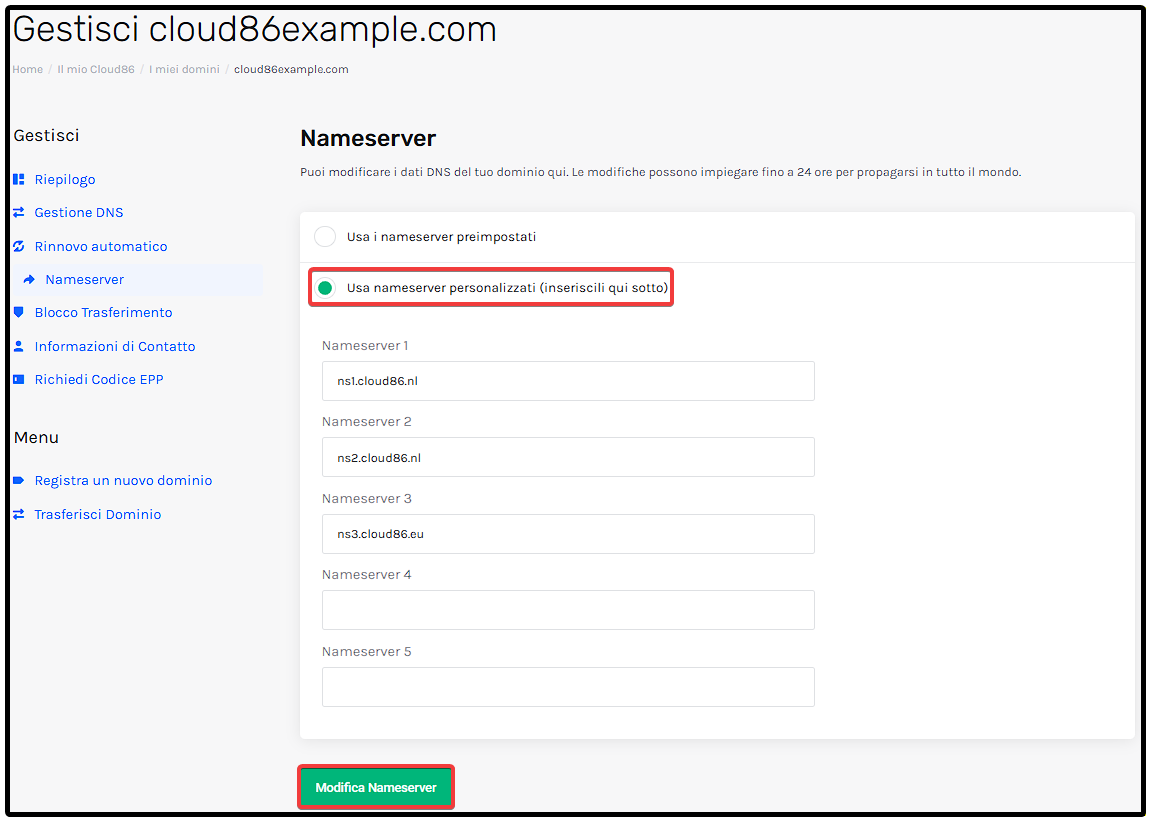Click Trasferisci Dominio link
Image resolution: width=1151 pixels, height=822 pixels.
pos(98,514)
